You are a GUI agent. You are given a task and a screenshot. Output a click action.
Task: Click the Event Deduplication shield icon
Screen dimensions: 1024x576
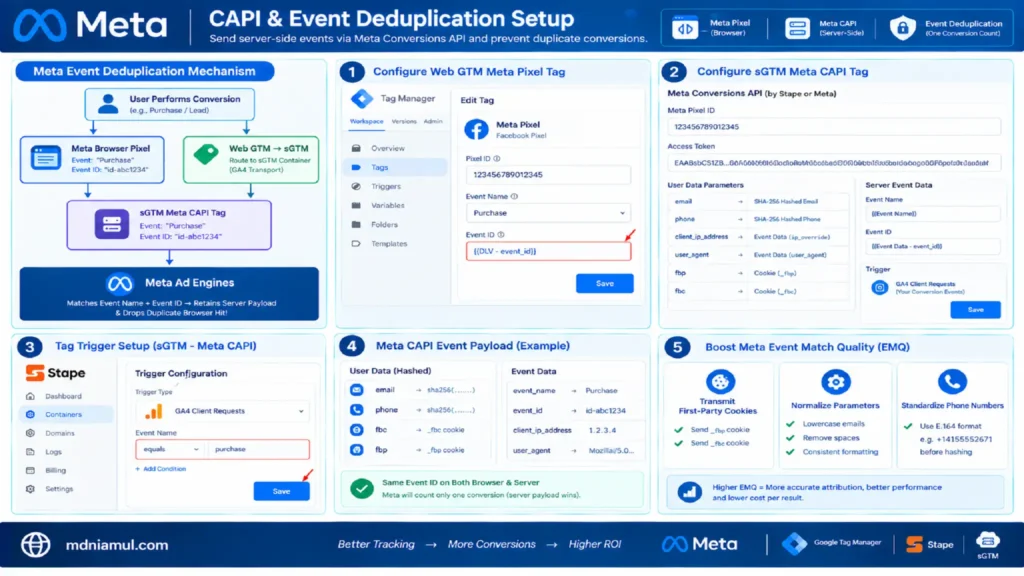pos(902,28)
